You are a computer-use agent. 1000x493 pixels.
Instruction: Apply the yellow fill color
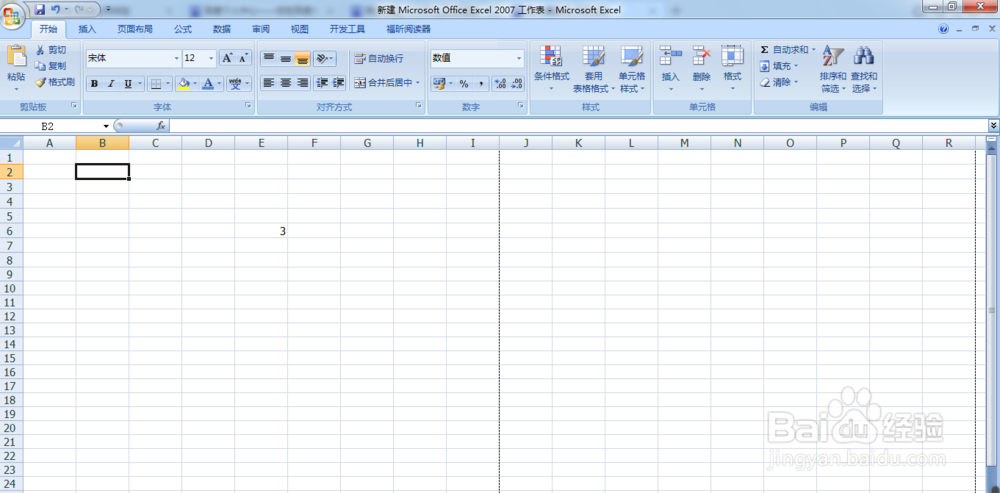184,84
